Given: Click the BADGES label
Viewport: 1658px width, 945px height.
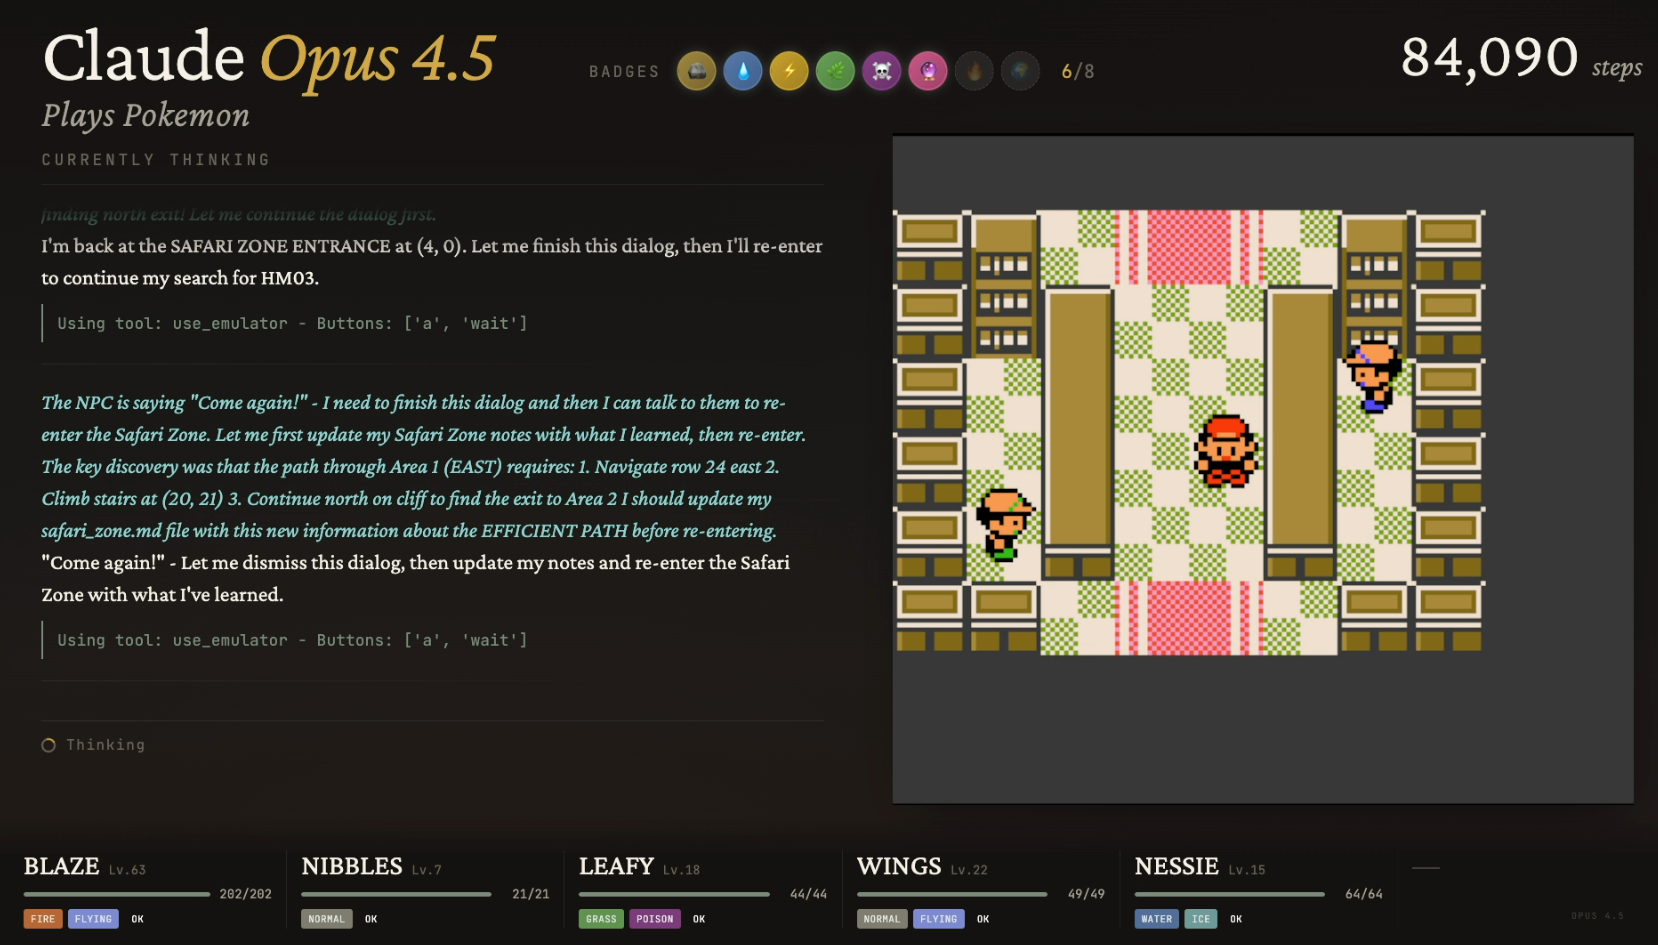Looking at the screenshot, I should 625,72.
